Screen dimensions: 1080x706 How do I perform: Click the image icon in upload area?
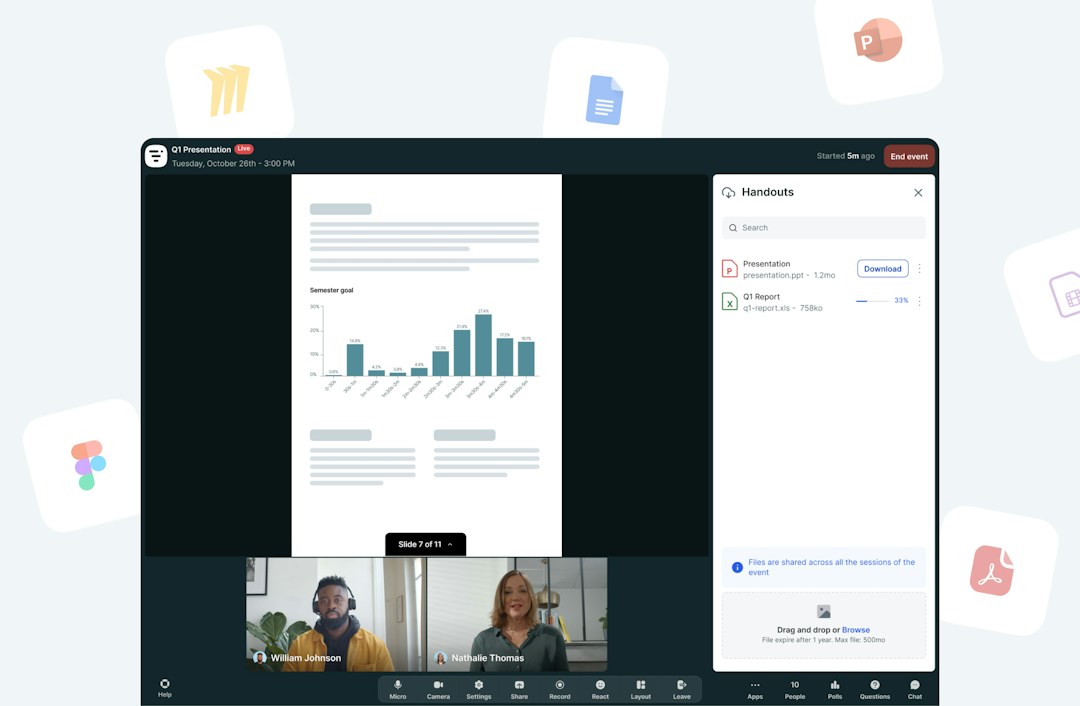coord(824,612)
